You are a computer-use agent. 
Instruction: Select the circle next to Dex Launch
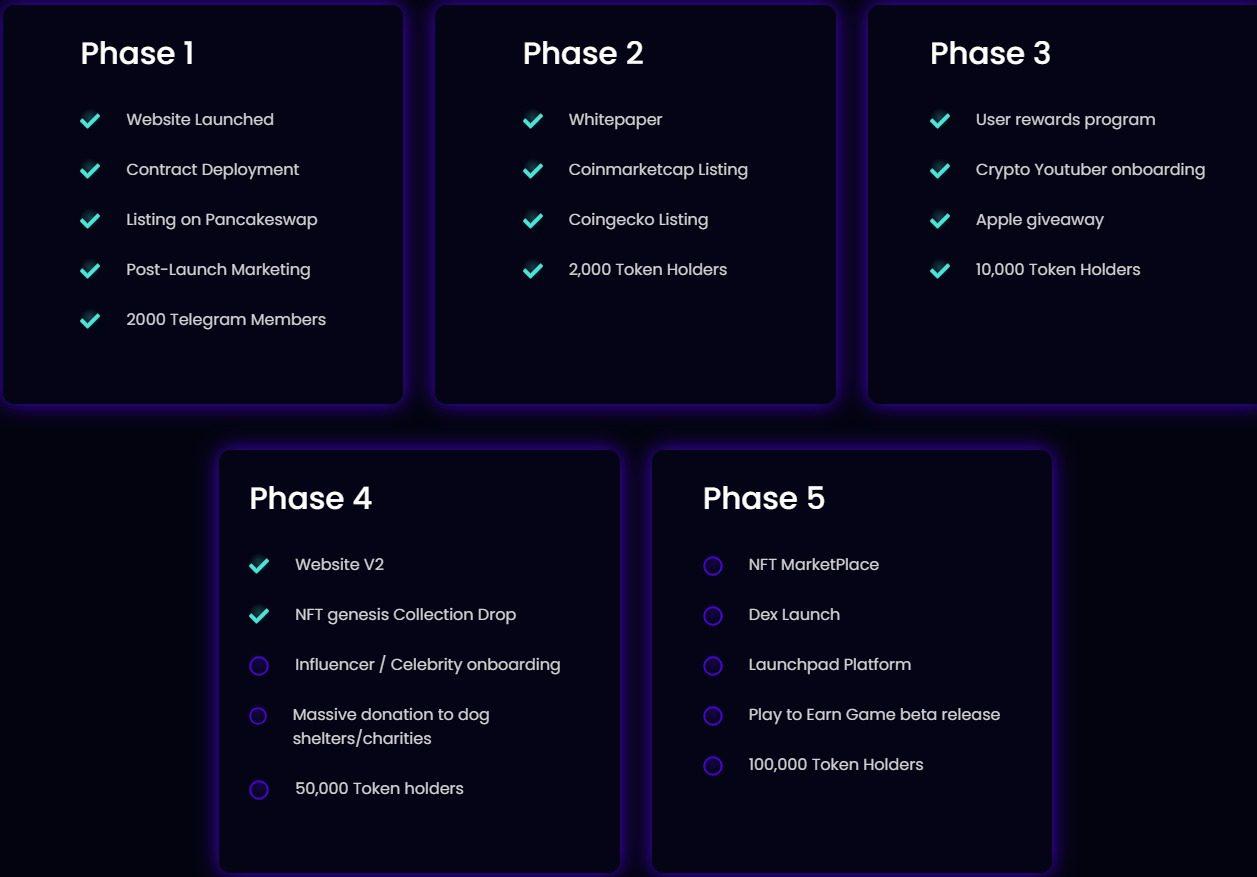713,616
